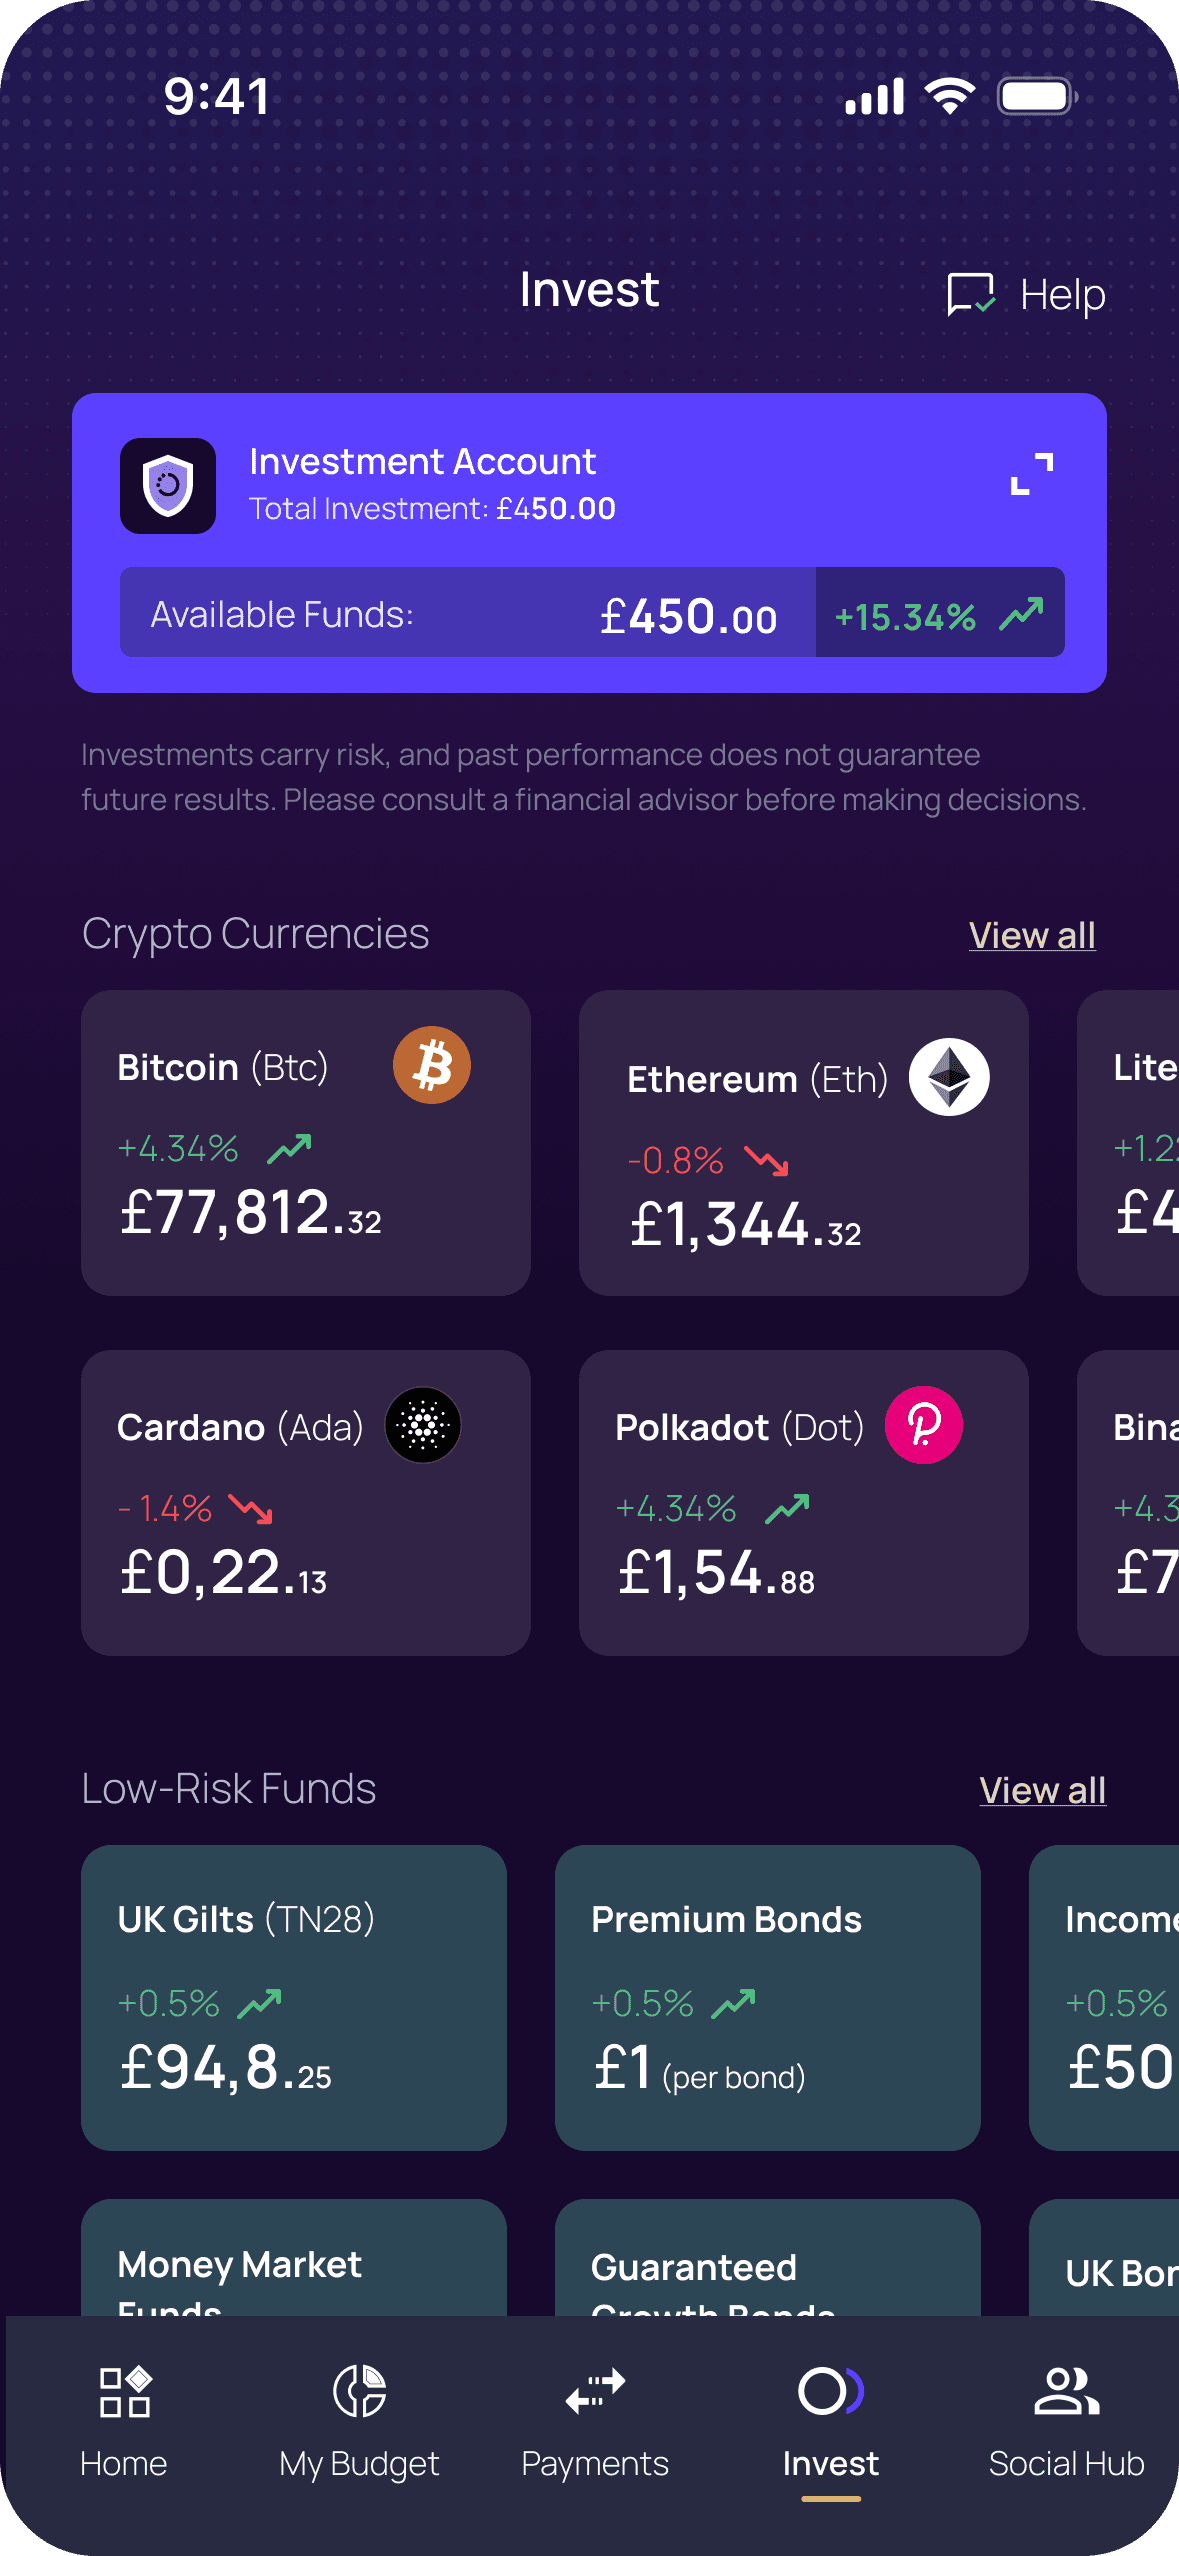Screen dimensions: 1179x2556
Task: Tap the Cardano logo icon
Action: click(x=423, y=1425)
